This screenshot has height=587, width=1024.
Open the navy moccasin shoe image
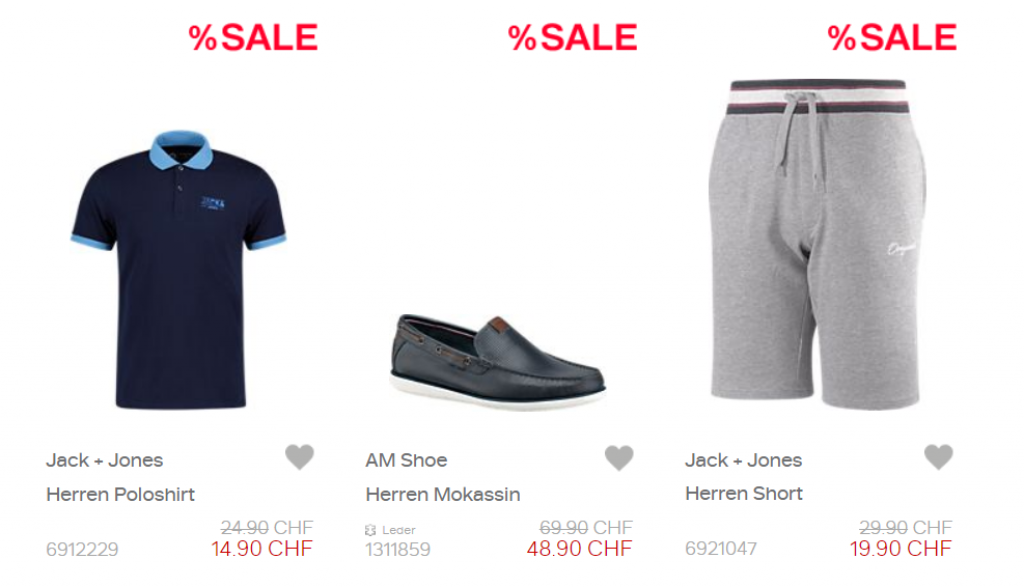coord(498,362)
